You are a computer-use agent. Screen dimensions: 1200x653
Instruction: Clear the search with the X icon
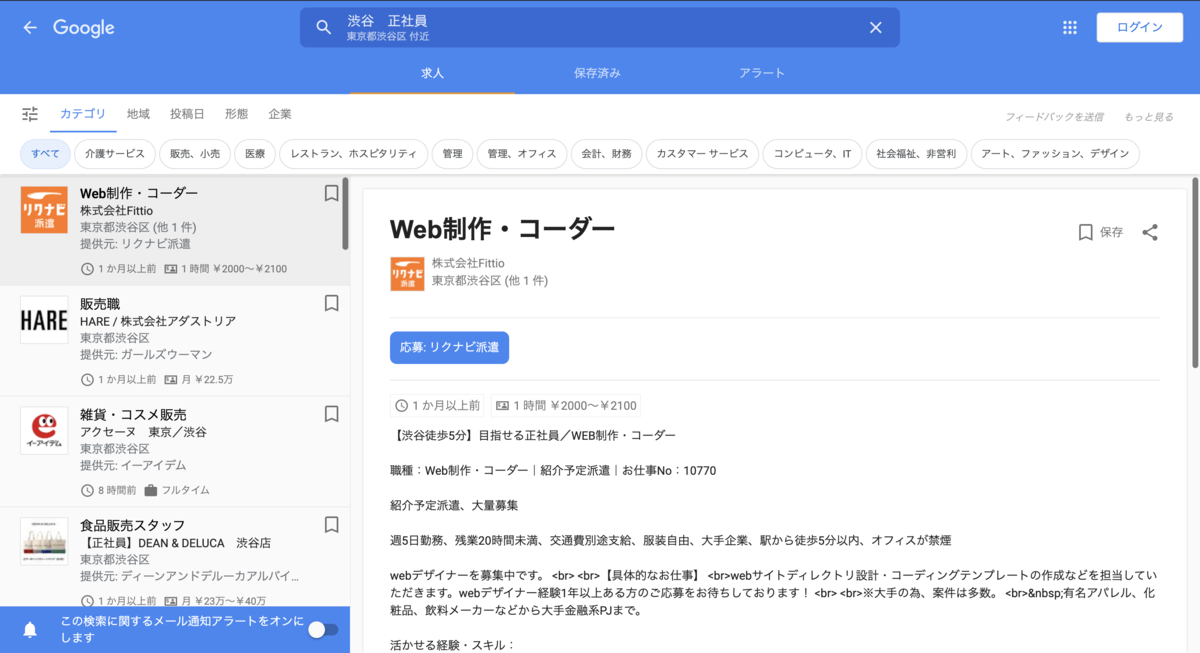coord(875,28)
